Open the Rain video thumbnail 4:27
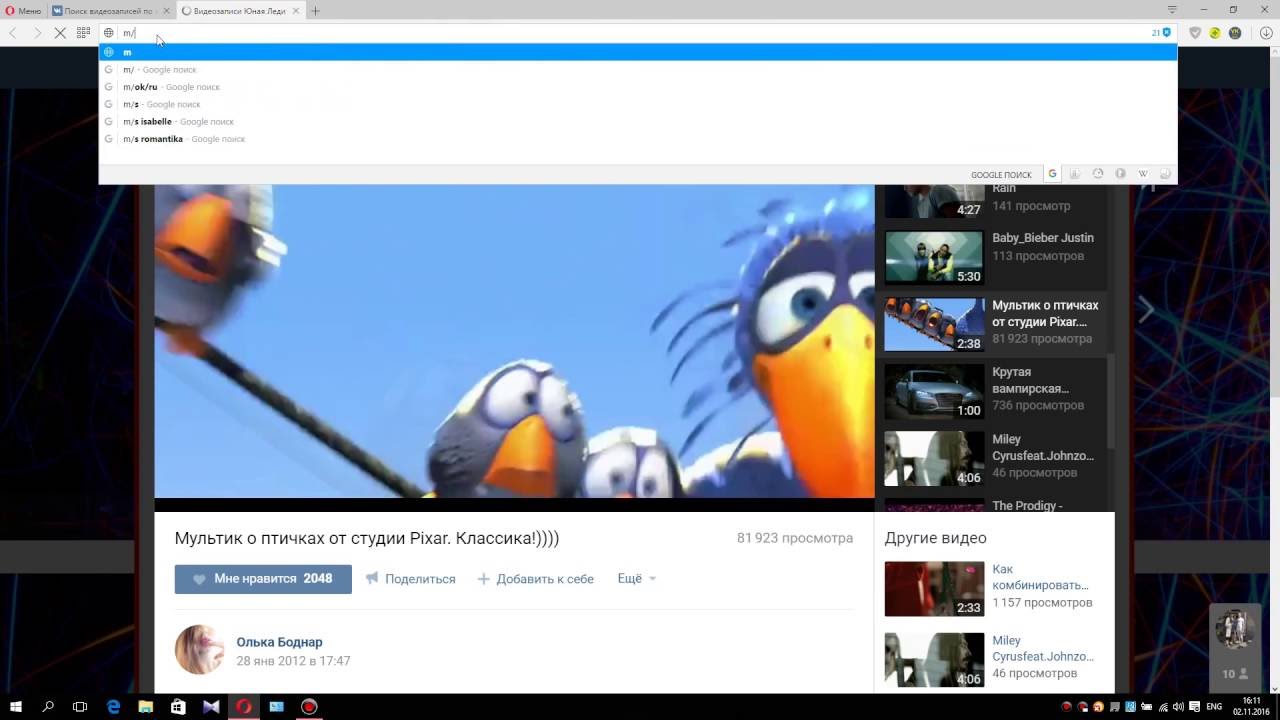The width and height of the screenshot is (1280, 720). pos(934,201)
